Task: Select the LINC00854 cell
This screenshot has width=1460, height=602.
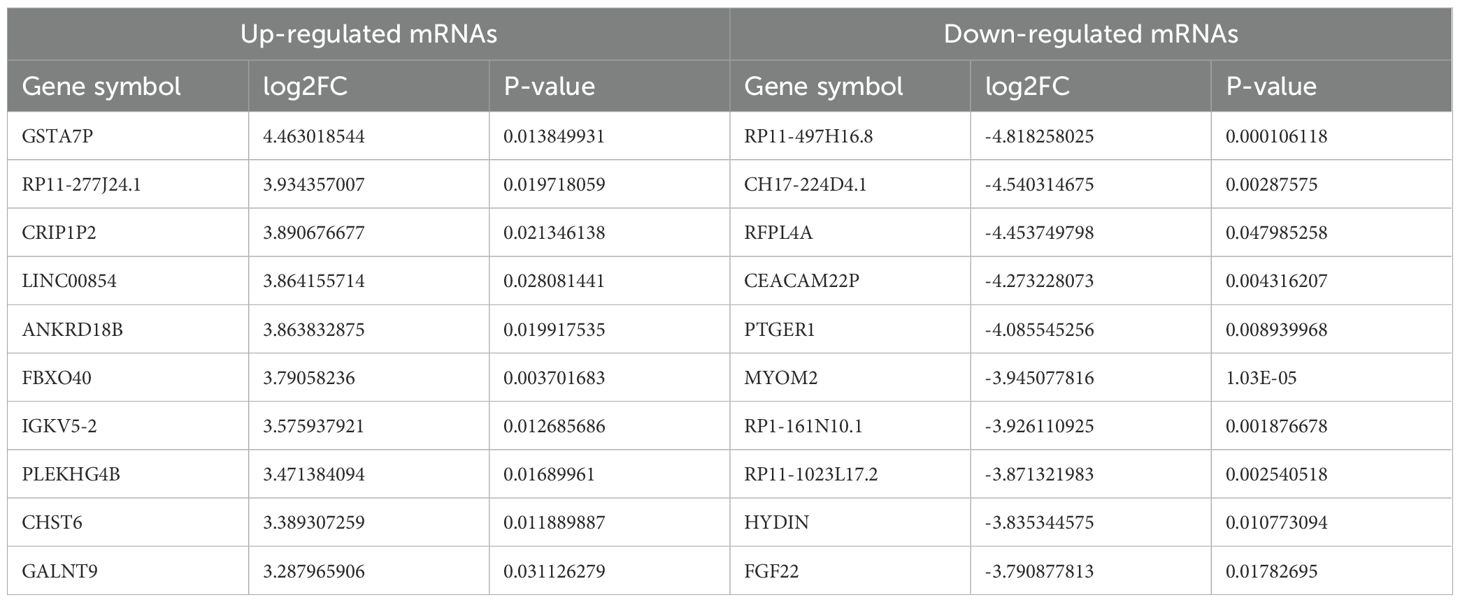Action: 128,281
